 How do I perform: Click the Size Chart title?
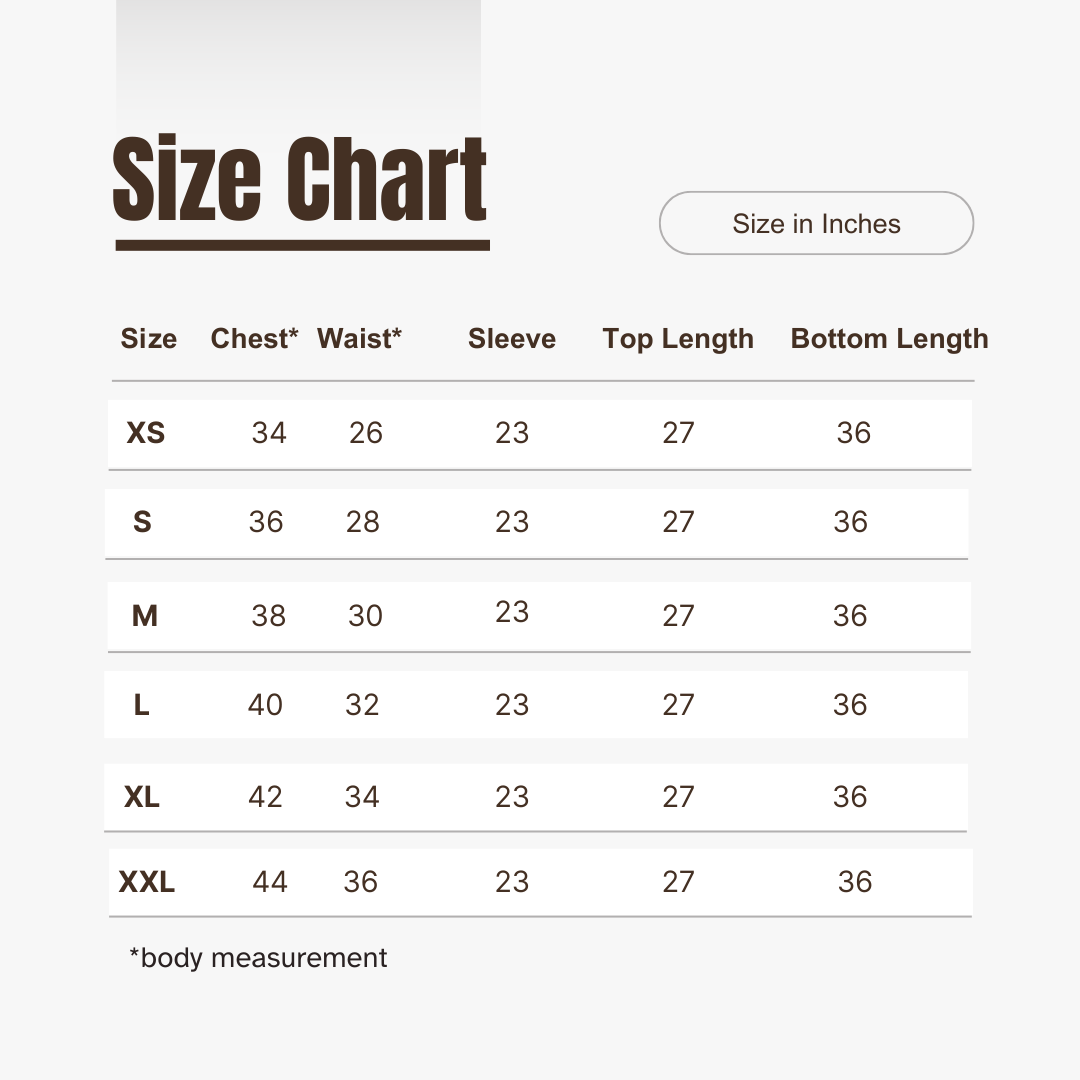(300, 180)
